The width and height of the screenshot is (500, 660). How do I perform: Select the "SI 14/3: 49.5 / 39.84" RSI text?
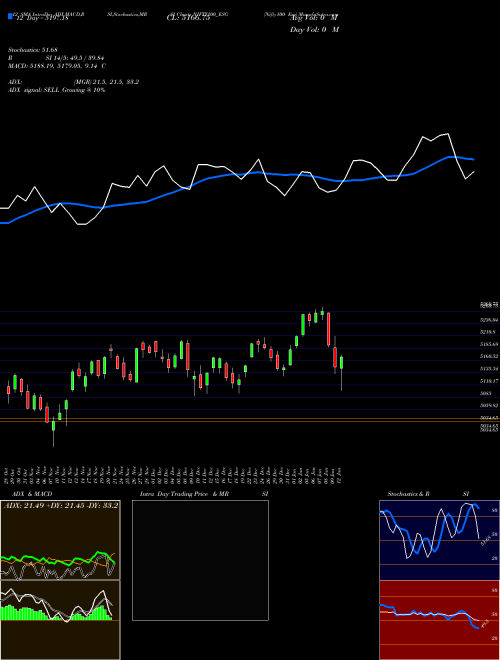click(75, 58)
